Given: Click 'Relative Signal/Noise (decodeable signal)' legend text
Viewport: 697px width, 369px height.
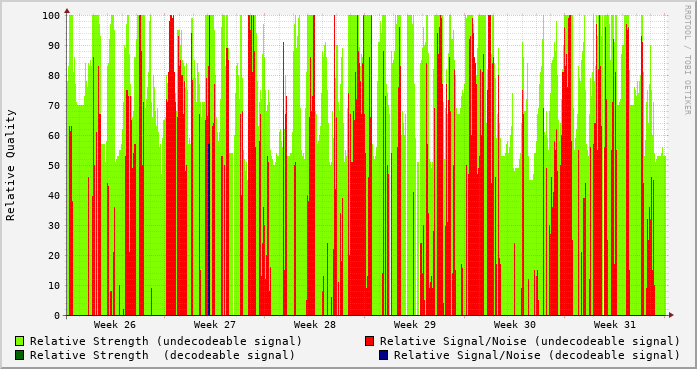Looking at the screenshot, I should 537,355.
